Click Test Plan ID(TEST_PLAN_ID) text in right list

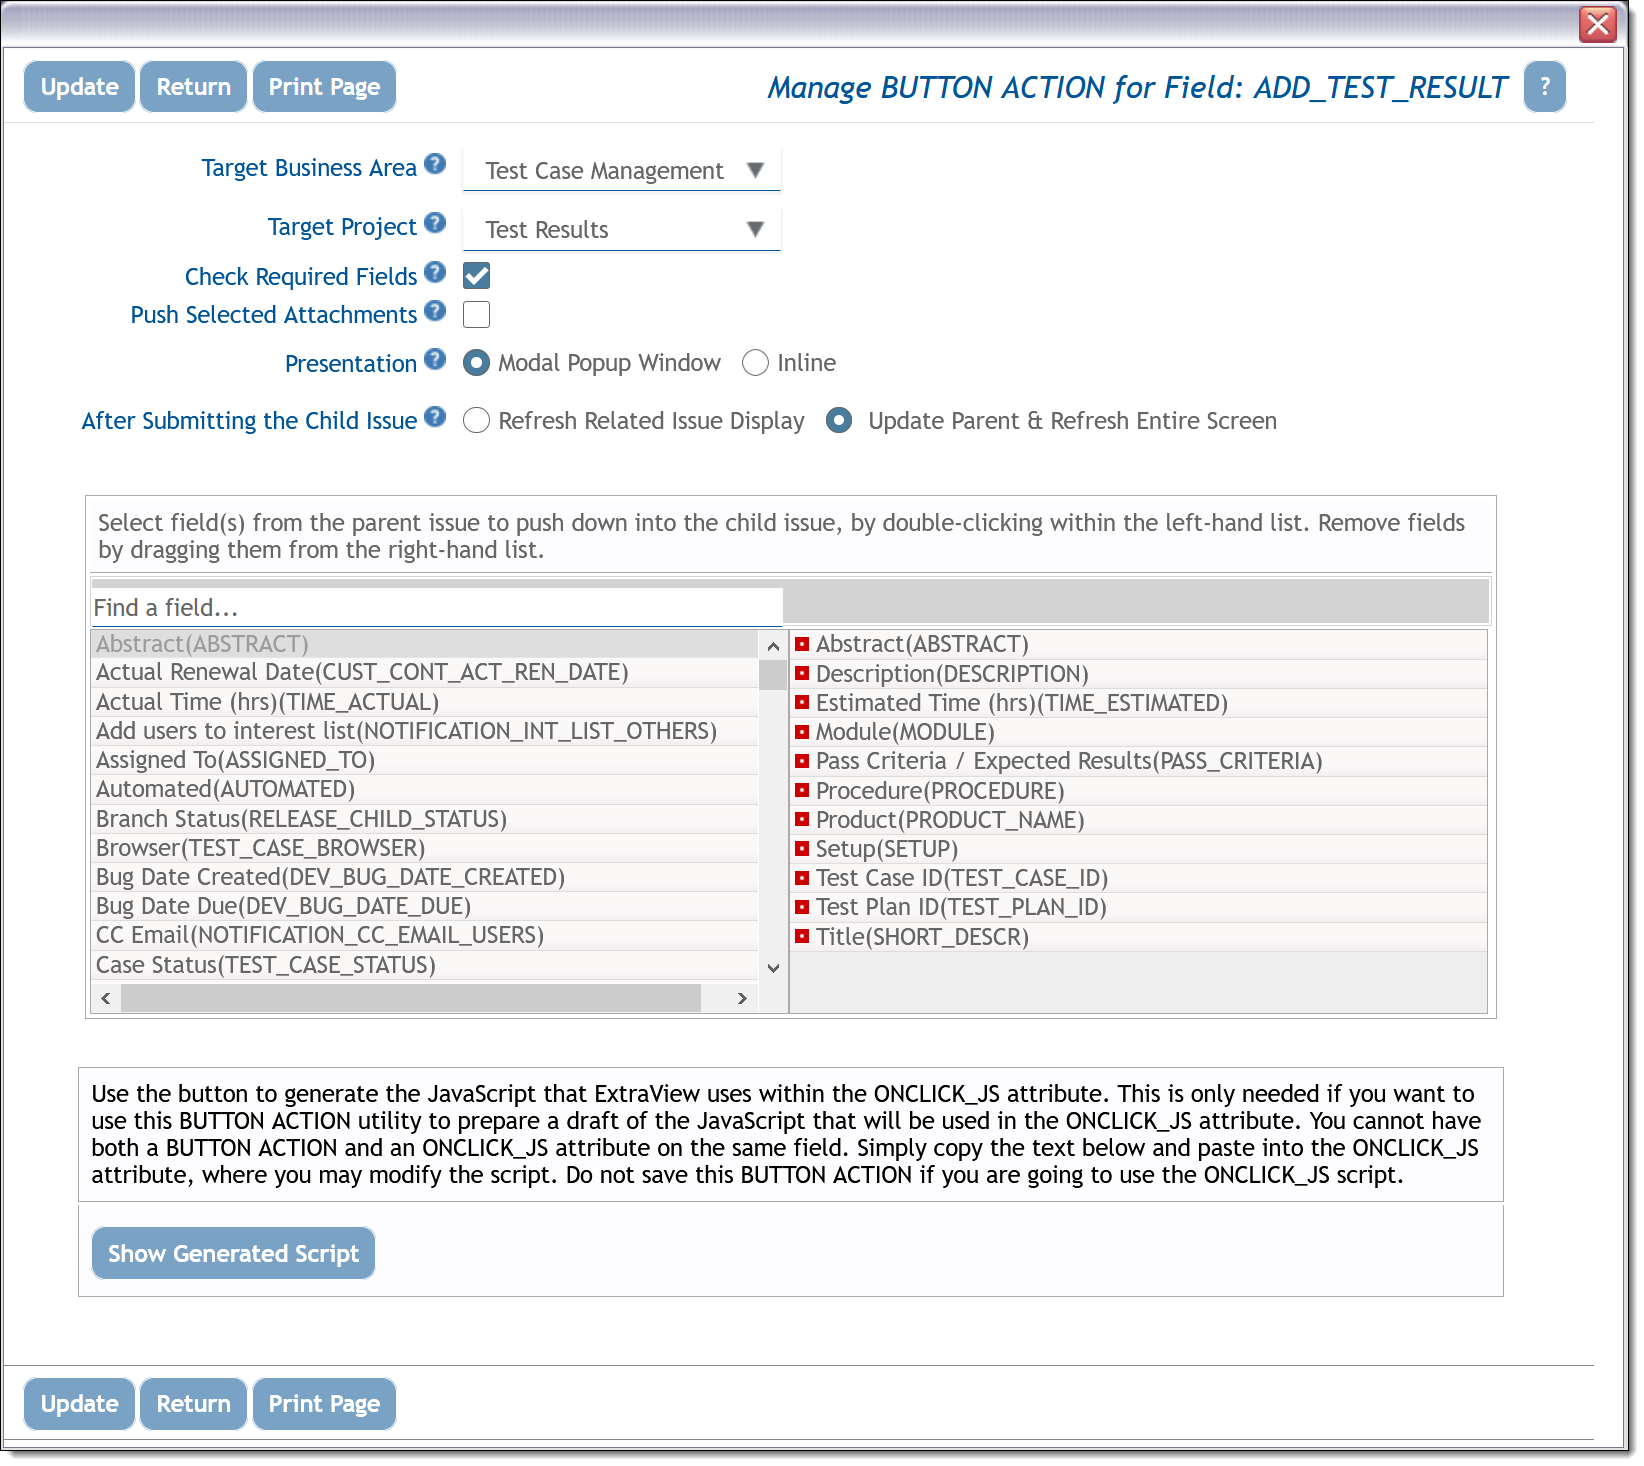(961, 907)
